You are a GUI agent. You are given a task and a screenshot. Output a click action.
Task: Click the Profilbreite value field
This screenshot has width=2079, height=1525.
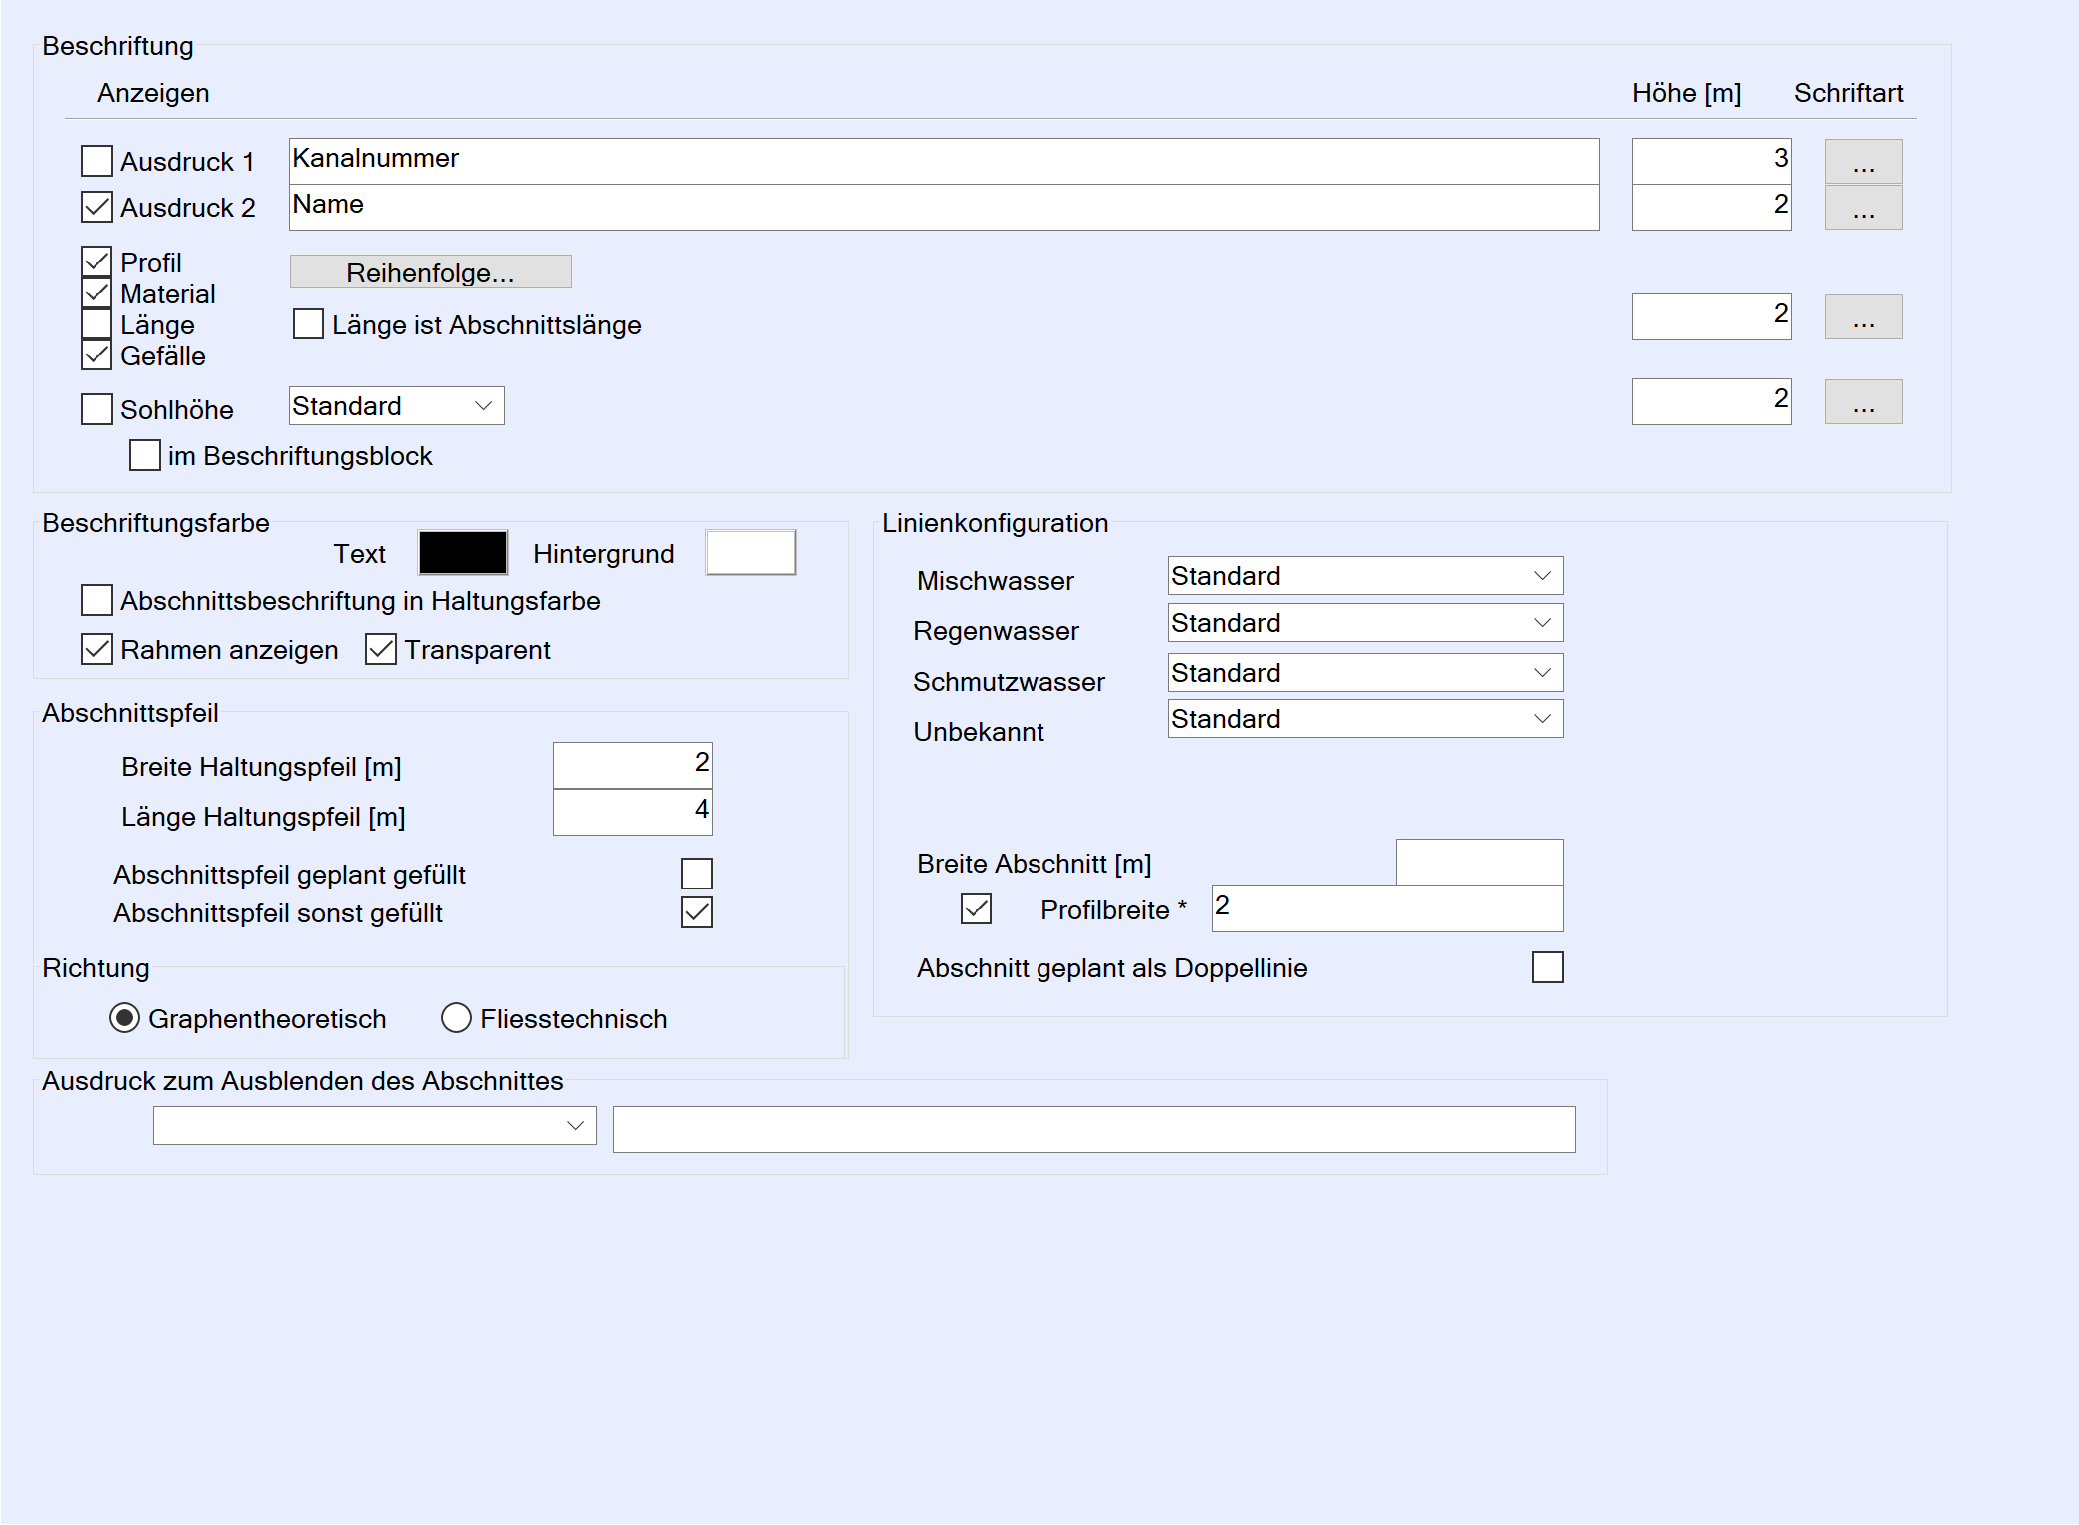pos(1386,908)
